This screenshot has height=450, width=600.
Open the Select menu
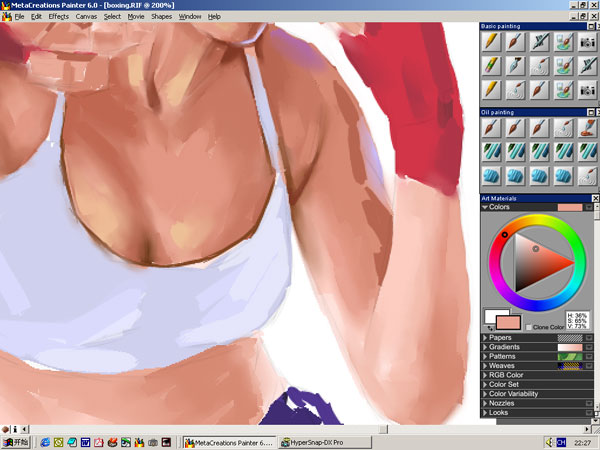coord(112,16)
